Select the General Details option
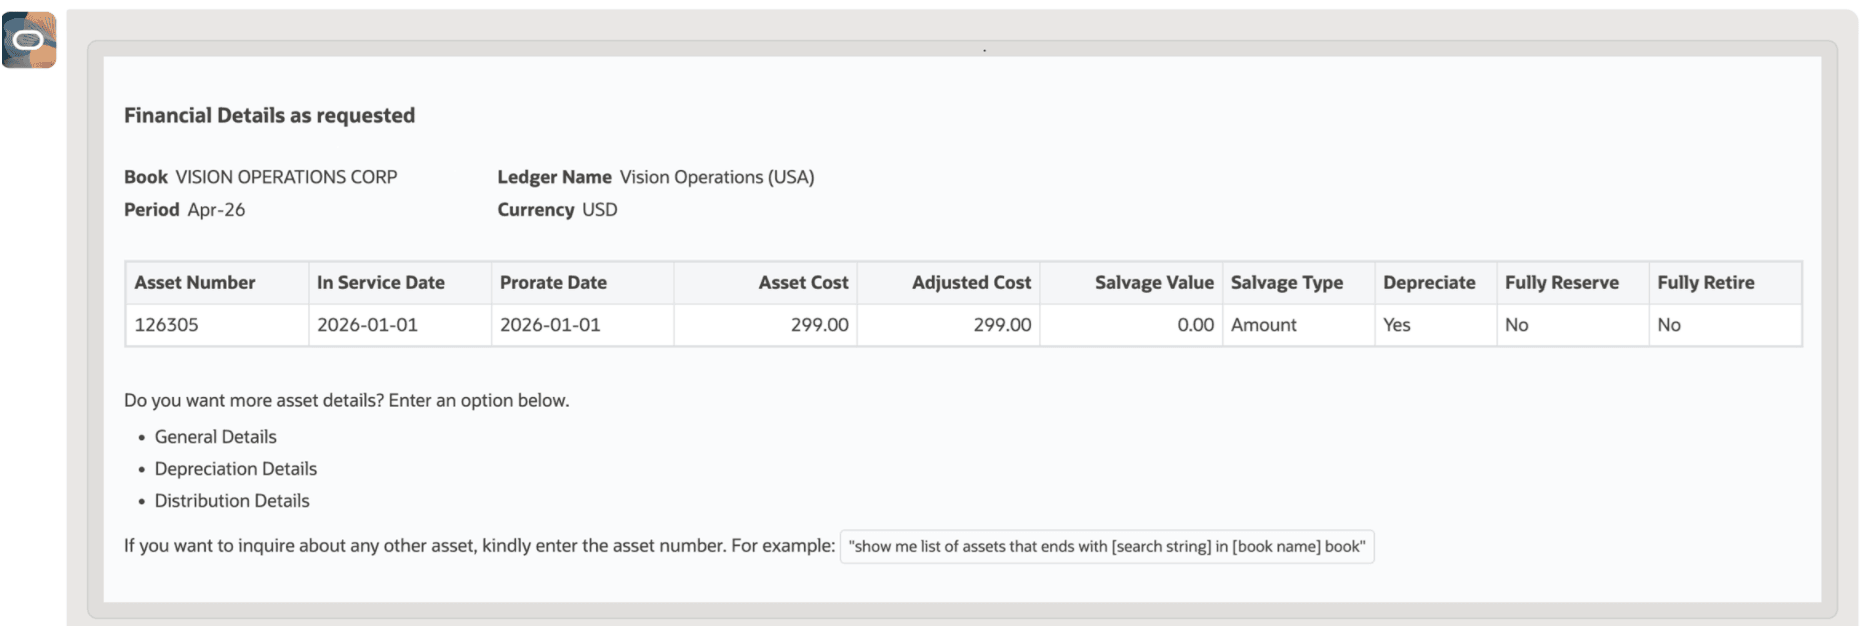The width and height of the screenshot is (1860, 631). tap(215, 437)
